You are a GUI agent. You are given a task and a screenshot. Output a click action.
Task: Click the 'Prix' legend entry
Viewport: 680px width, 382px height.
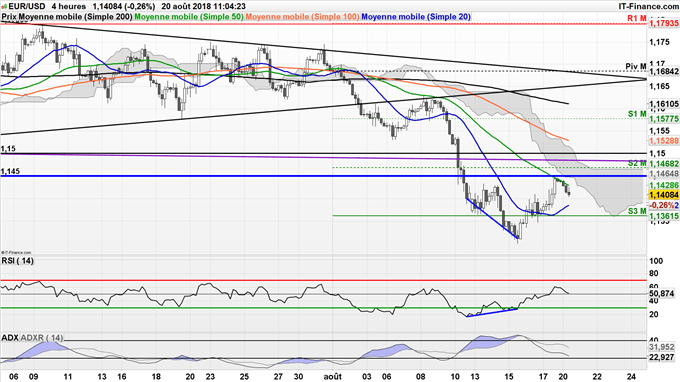(10, 17)
